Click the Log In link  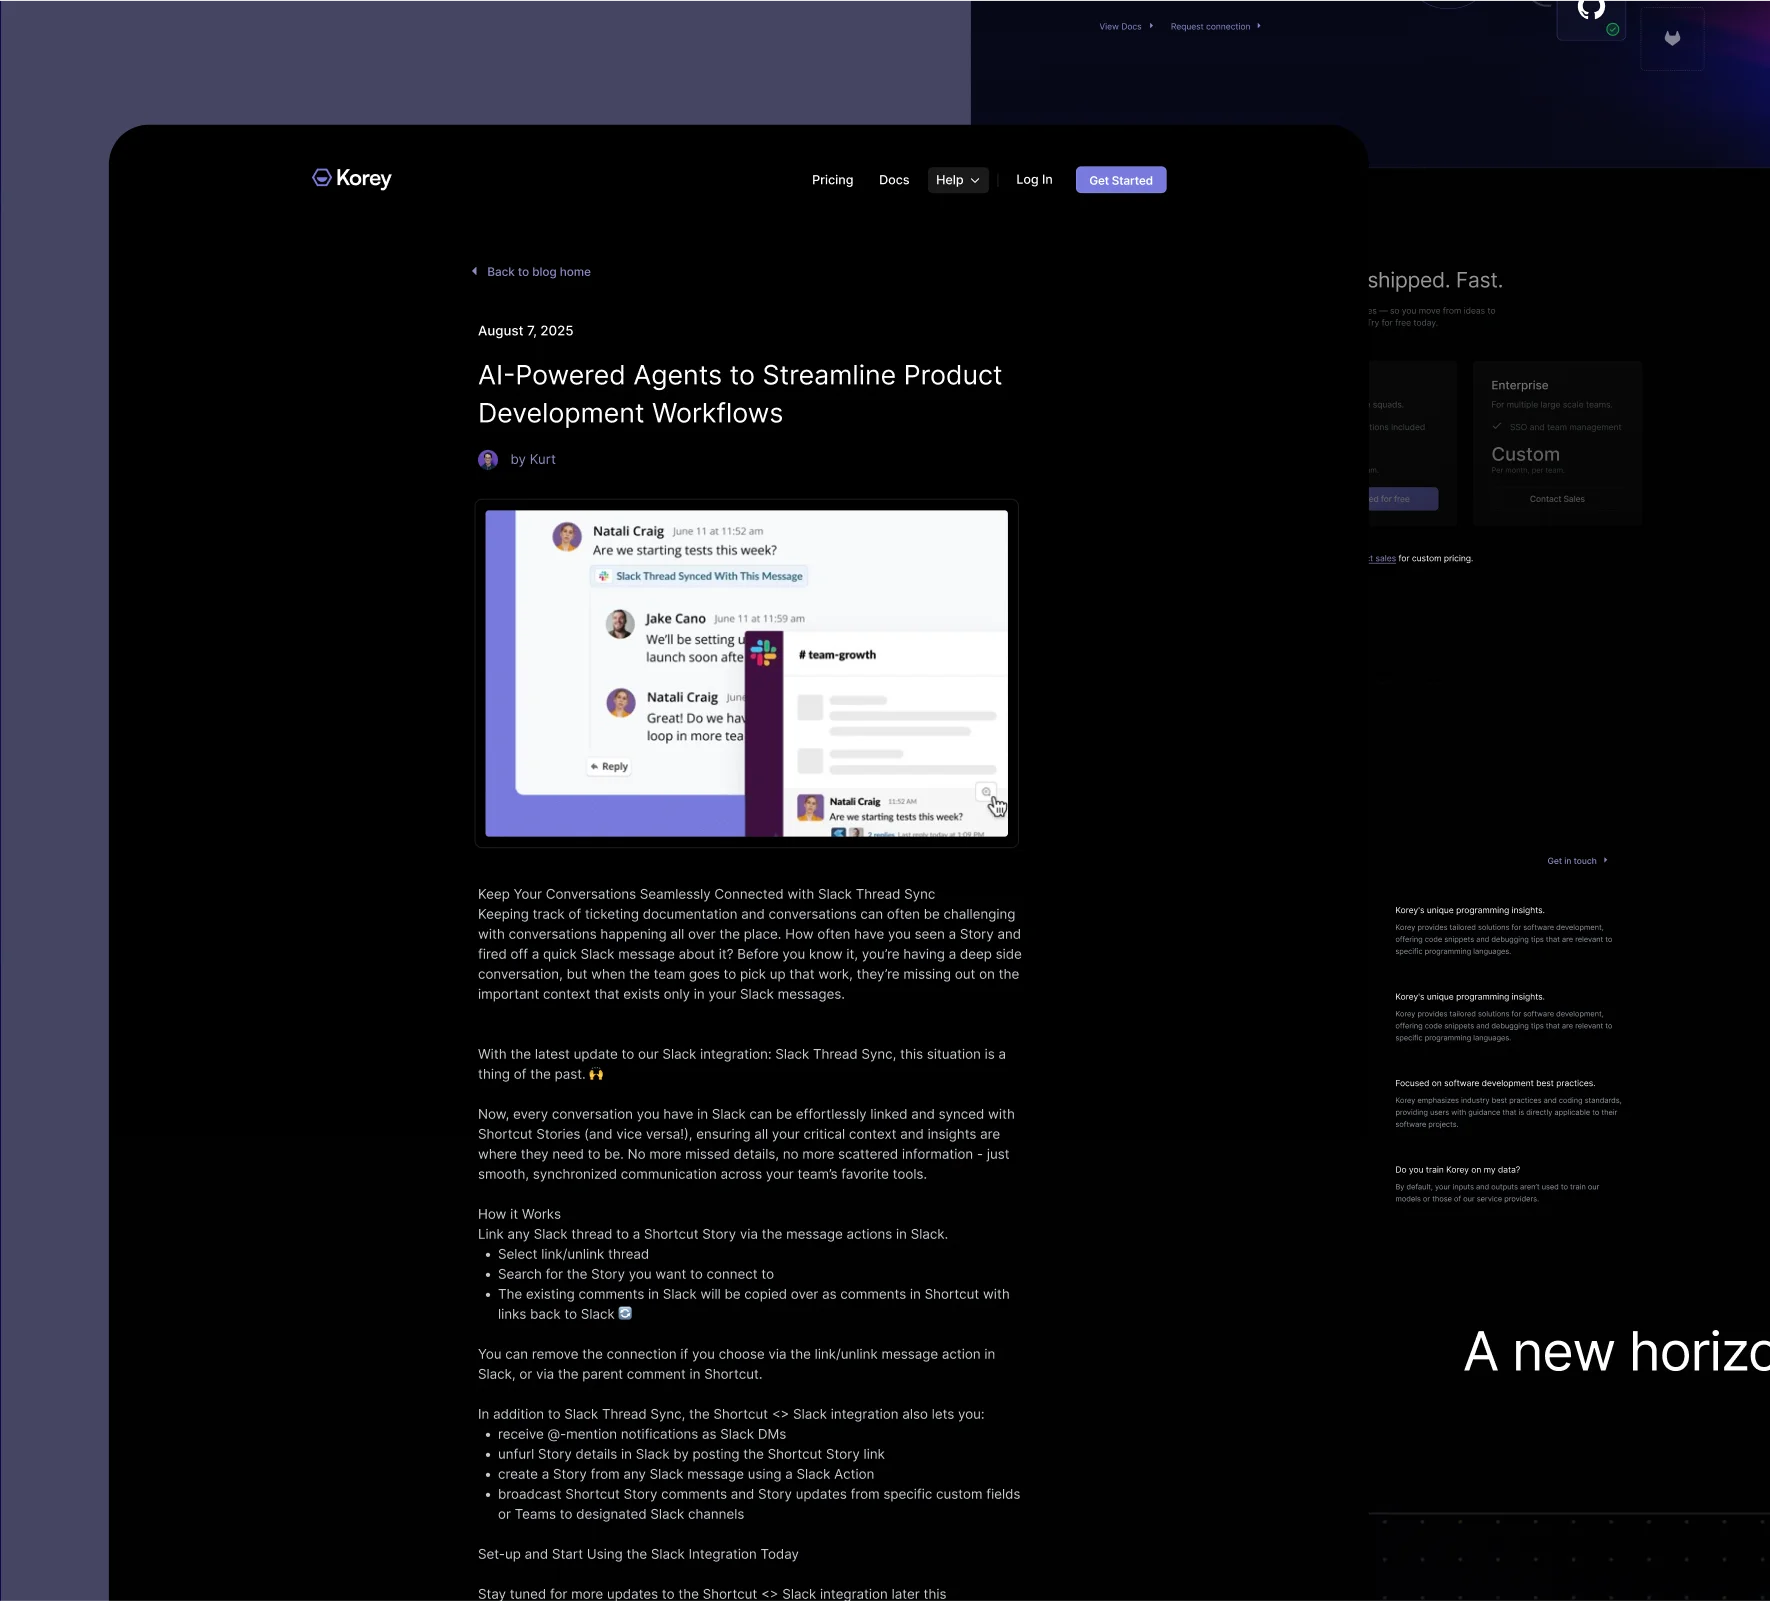(x=1034, y=180)
